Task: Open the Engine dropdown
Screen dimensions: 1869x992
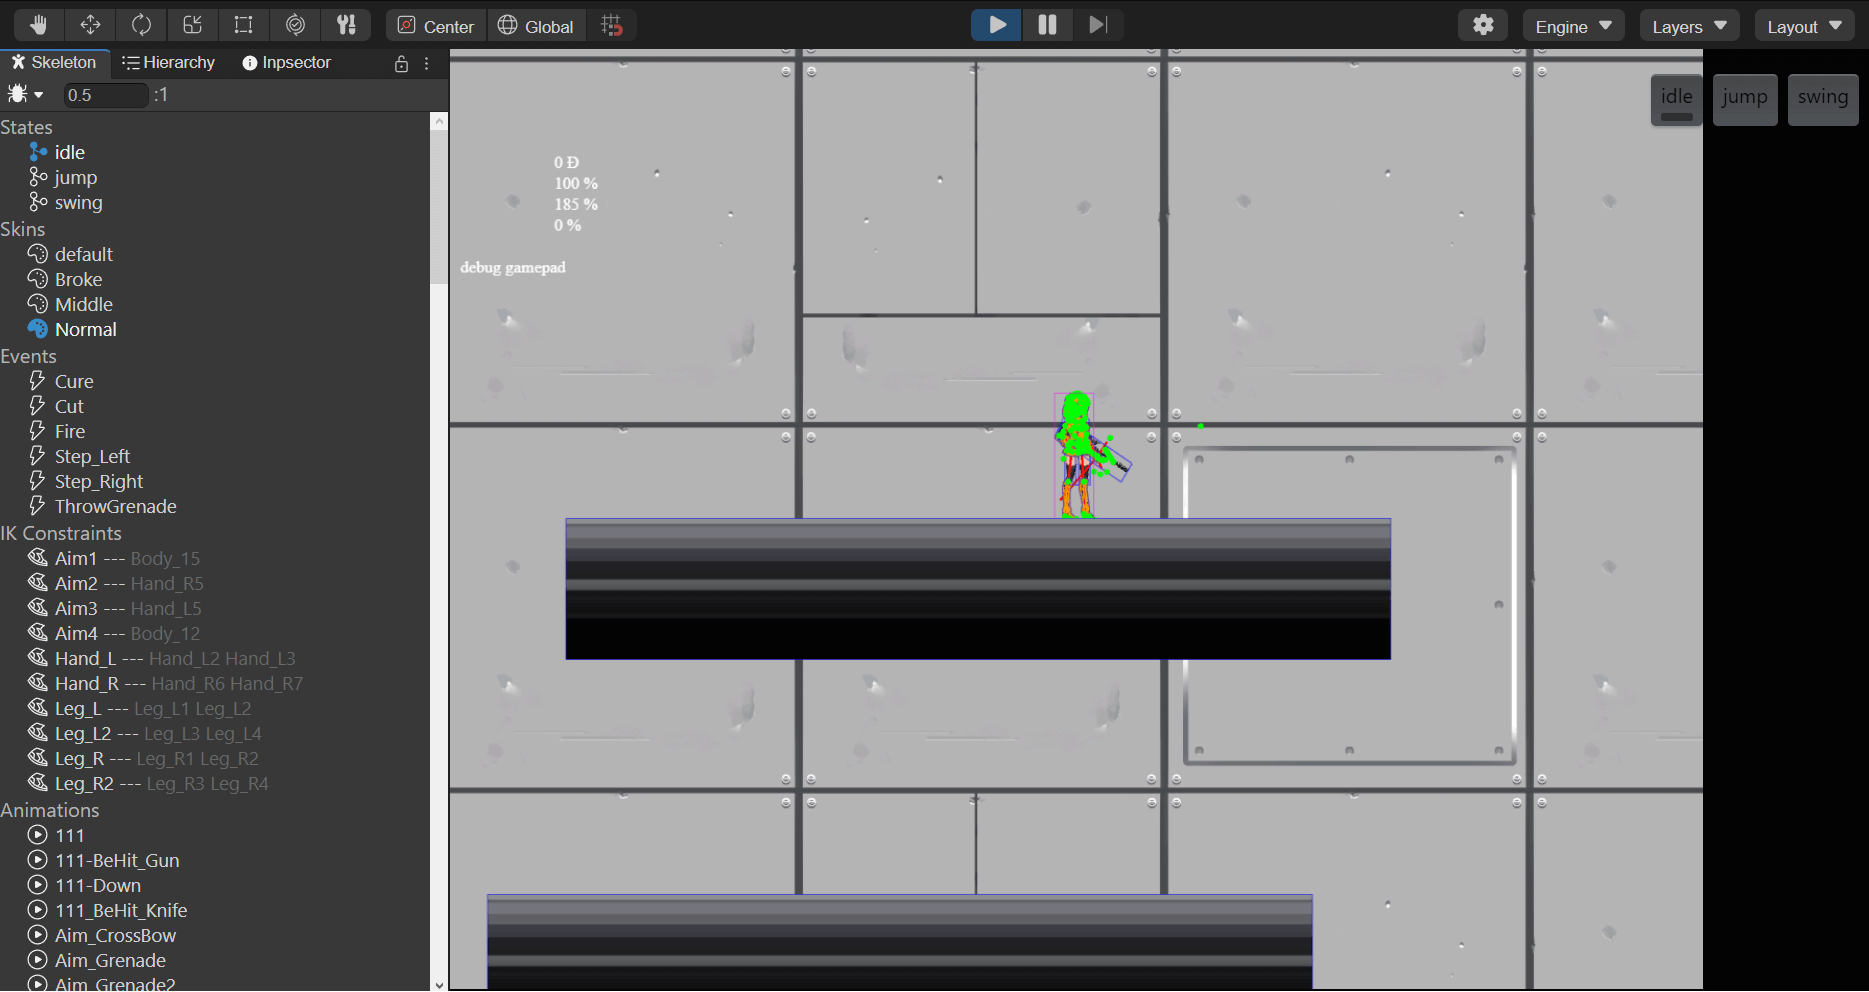Action: 1573,26
